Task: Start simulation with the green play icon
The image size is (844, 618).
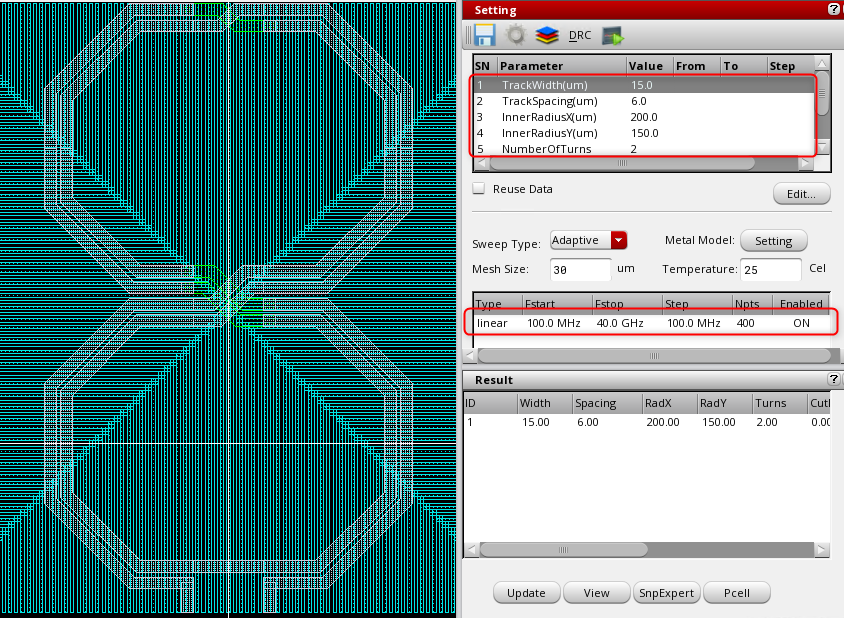Action: (x=612, y=36)
